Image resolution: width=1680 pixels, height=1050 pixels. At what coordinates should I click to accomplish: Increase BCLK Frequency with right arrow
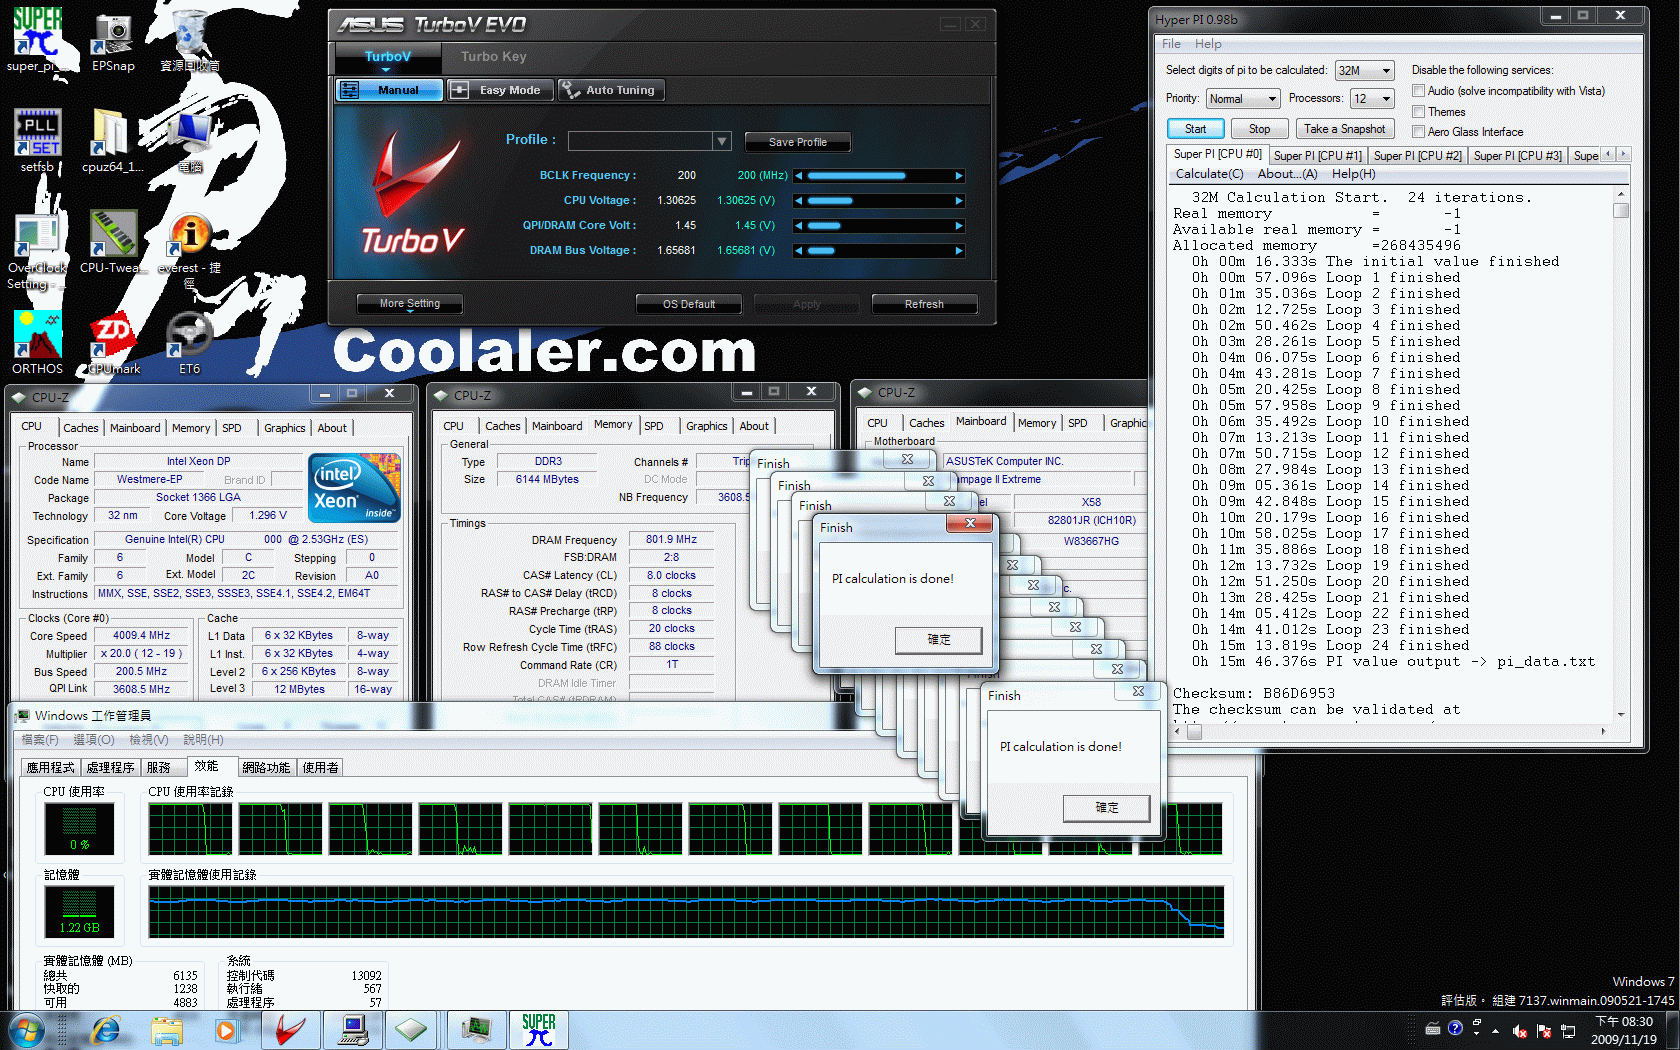959,176
